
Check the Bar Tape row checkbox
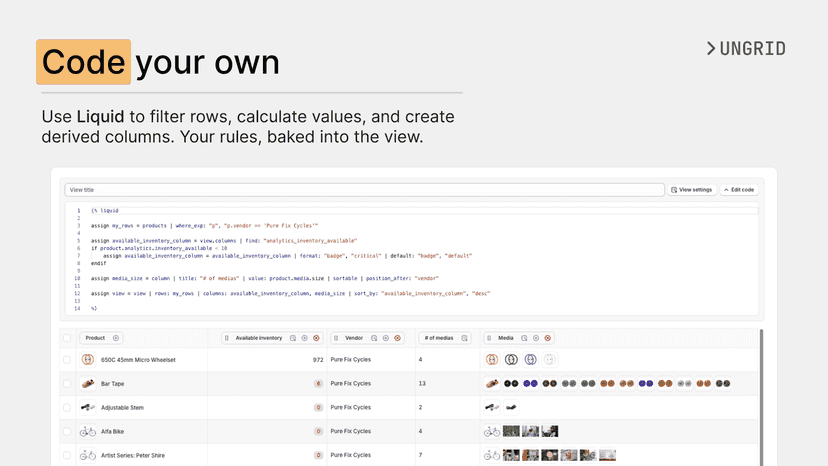click(x=67, y=384)
